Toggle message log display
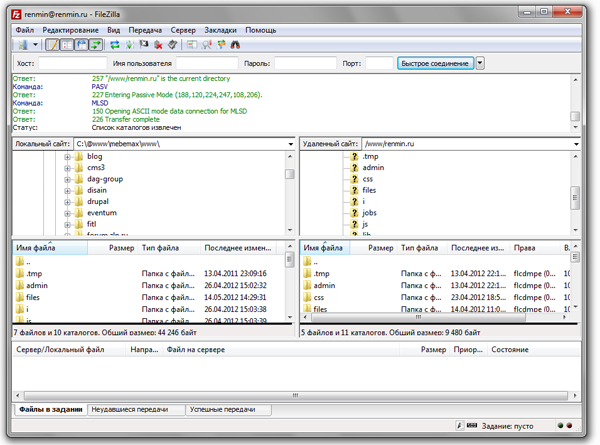This screenshot has height=445, width=600. click(x=52, y=45)
